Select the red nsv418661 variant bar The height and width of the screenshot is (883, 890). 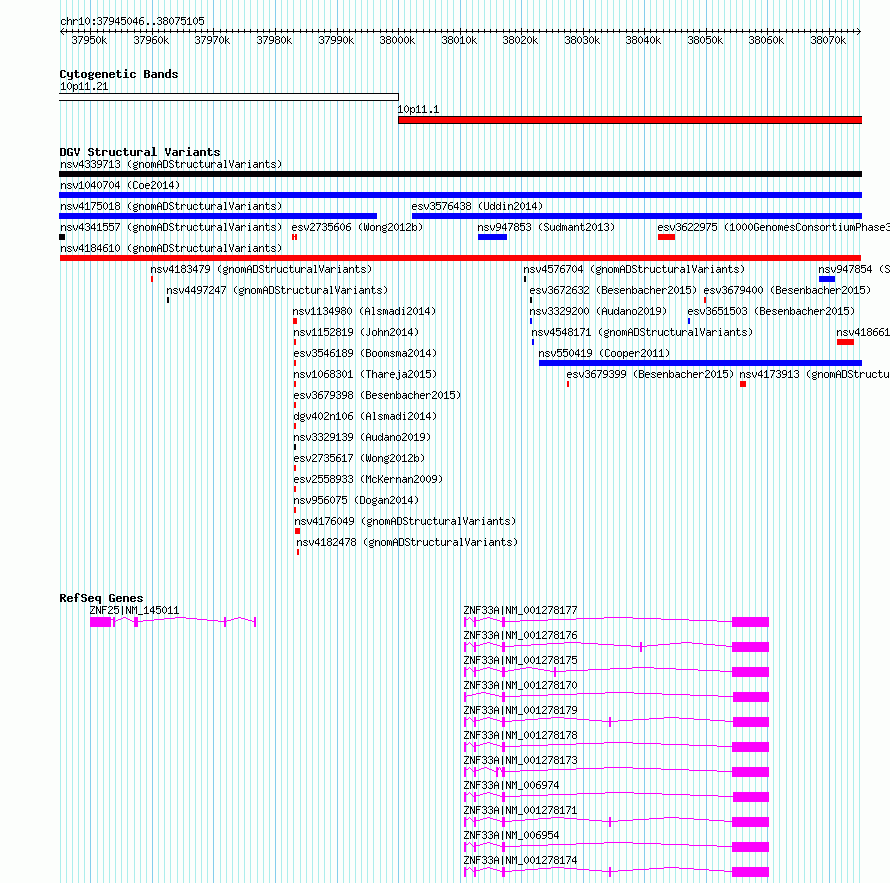point(845,342)
